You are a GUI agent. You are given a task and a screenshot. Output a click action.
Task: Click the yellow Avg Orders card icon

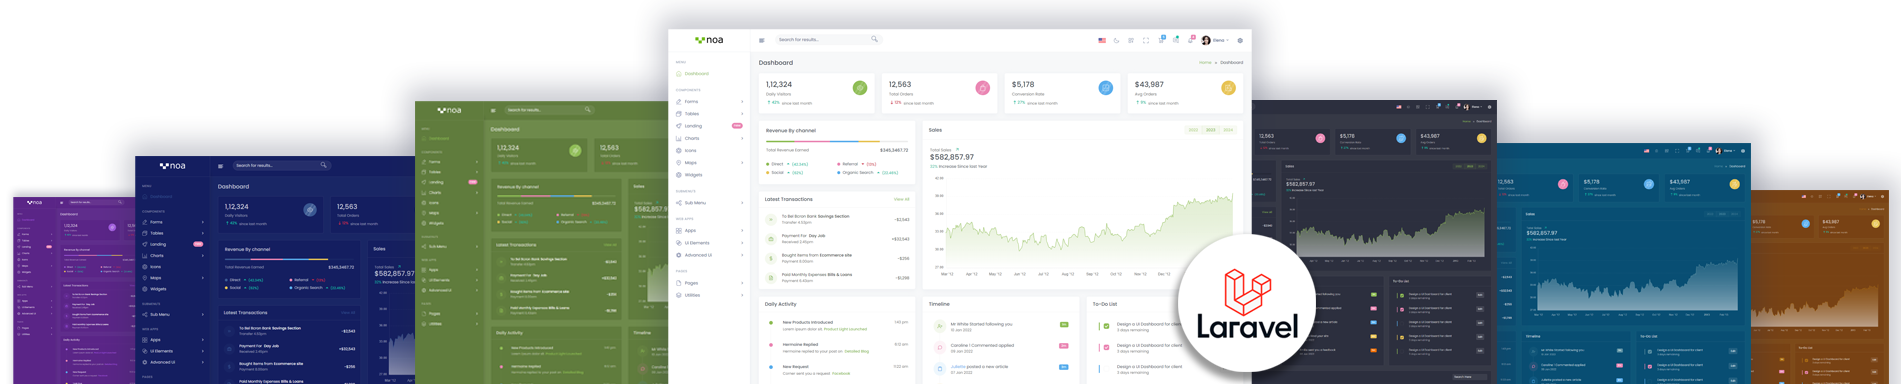(x=1228, y=88)
